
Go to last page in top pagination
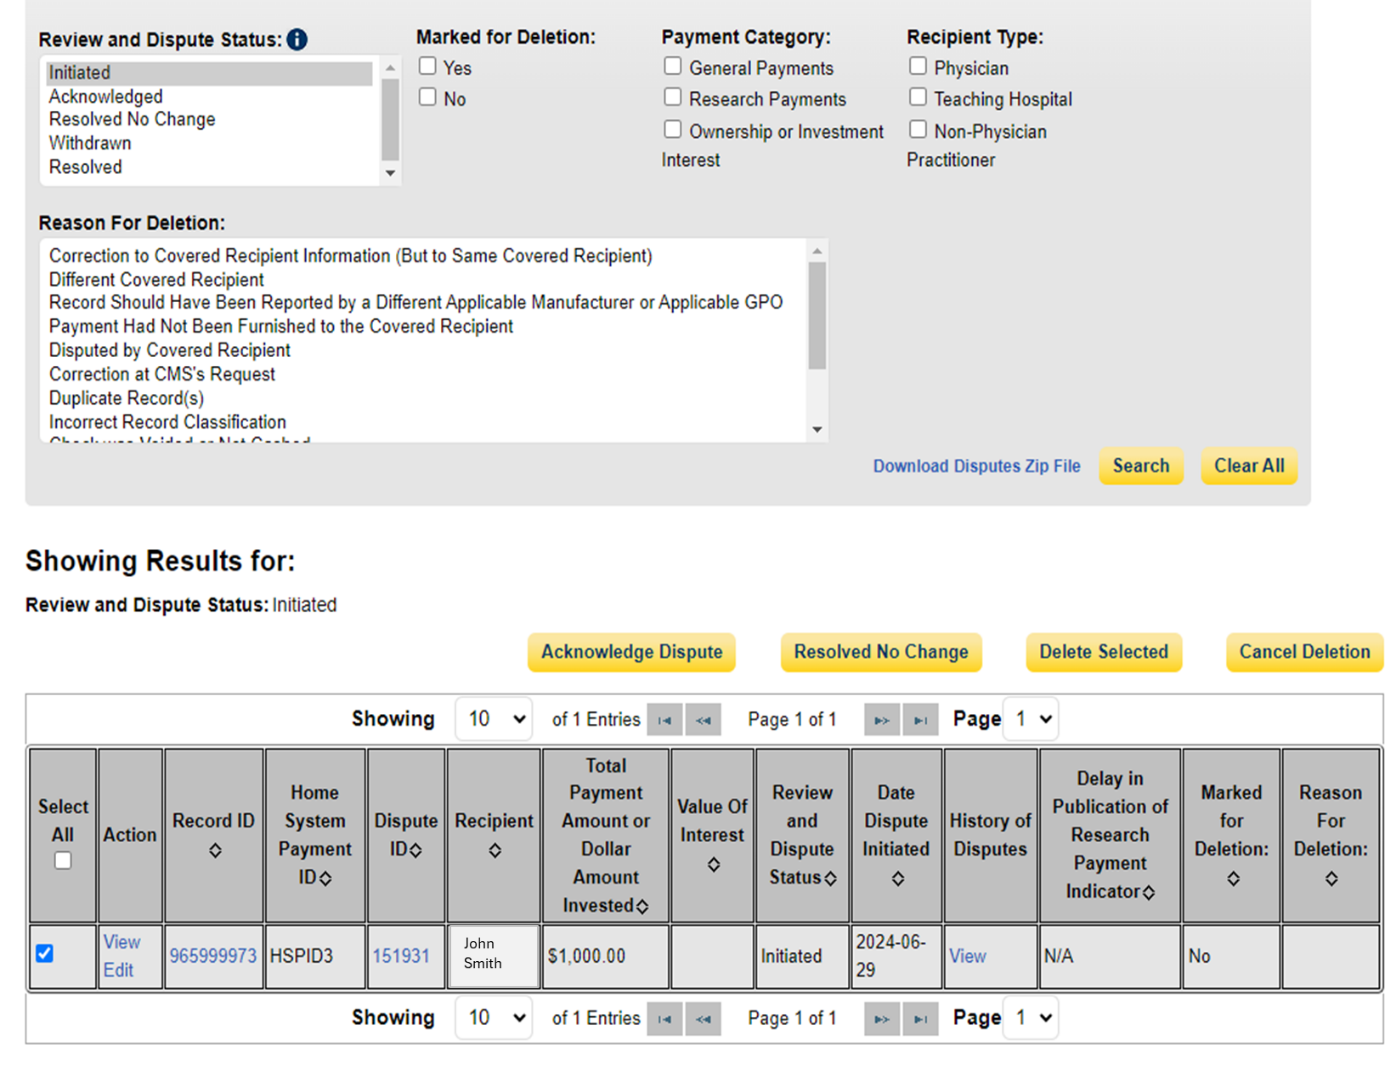click(920, 720)
